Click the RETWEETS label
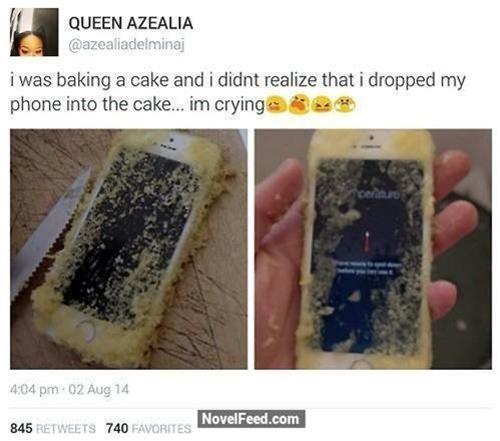This screenshot has height=441, width=500. pyautogui.click(x=65, y=428)
